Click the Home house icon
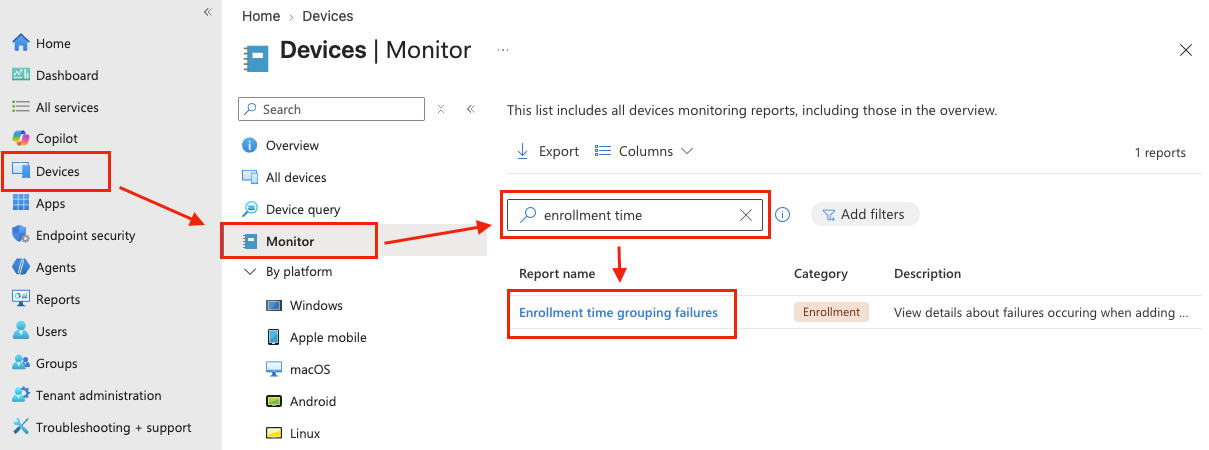Image resolution: width=1209 pixels, height=450 pixels. (20, 43)
